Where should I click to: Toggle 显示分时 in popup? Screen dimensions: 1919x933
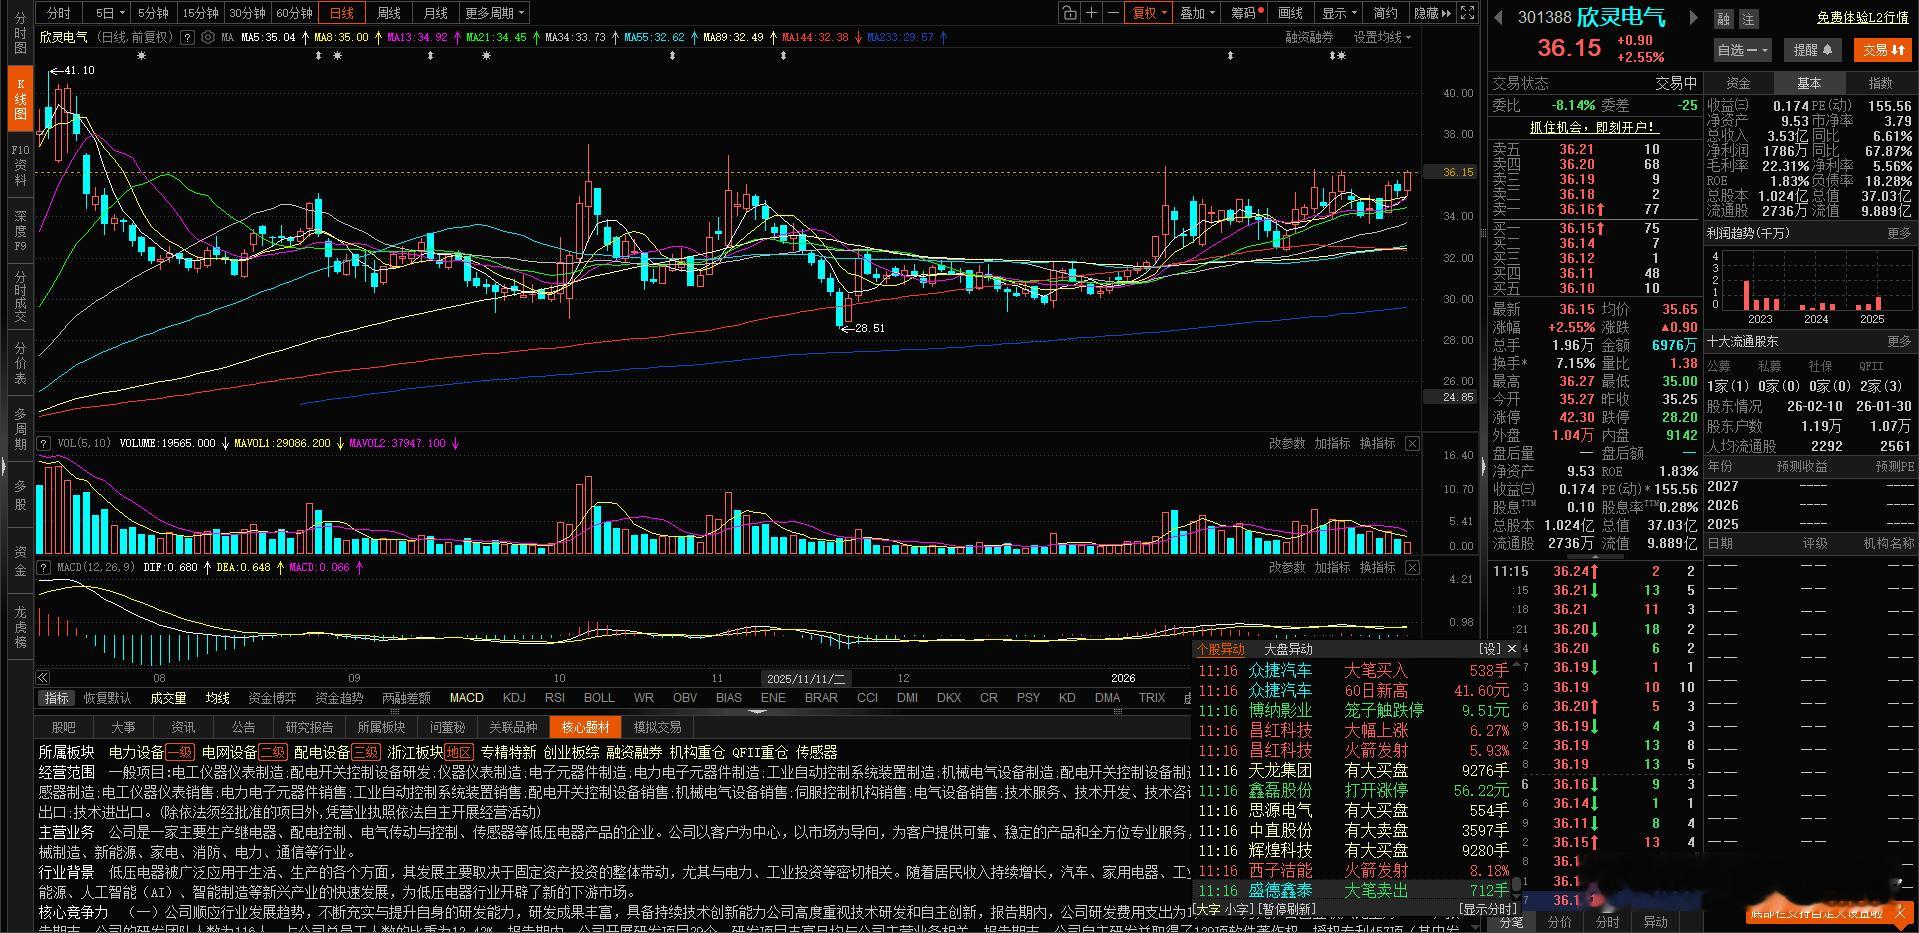point(1488,909)
